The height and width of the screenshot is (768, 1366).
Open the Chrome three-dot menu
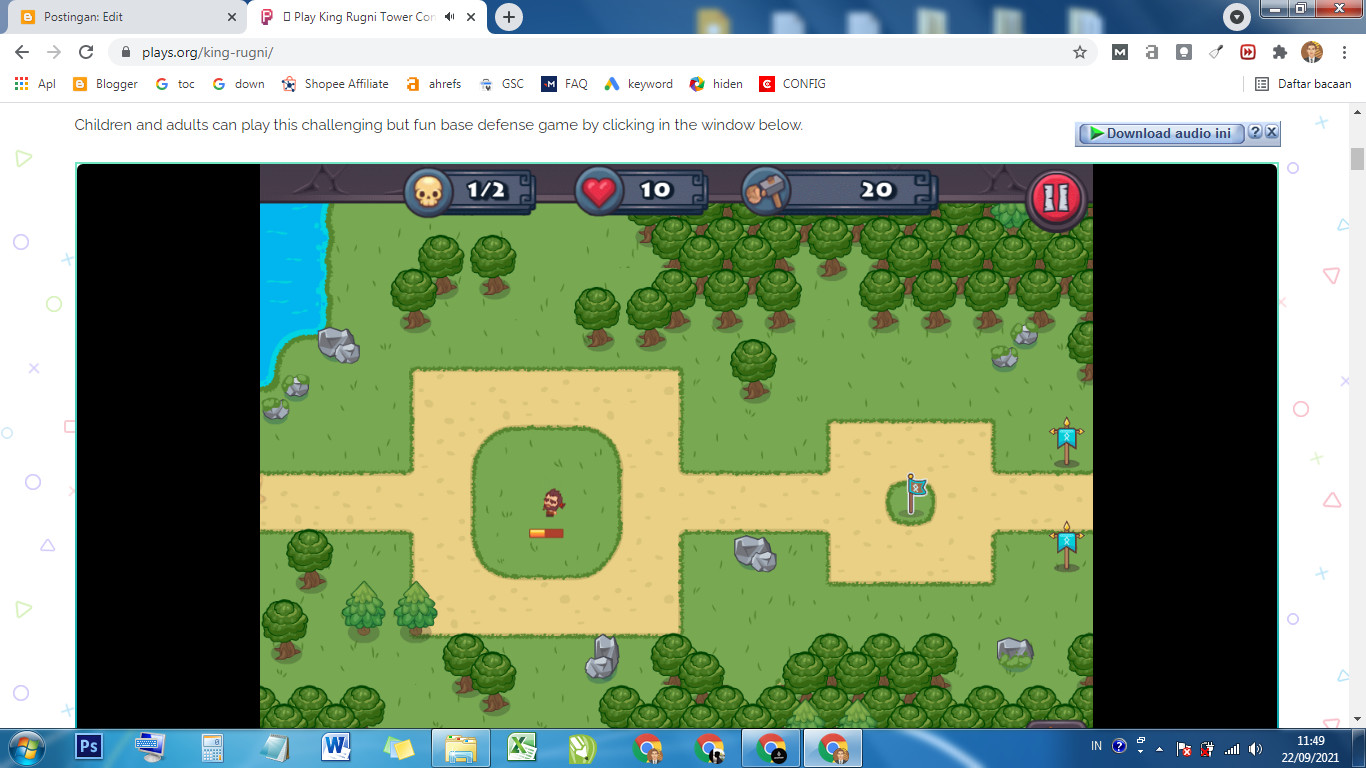pyautogui.click(x=1344, y=52)
